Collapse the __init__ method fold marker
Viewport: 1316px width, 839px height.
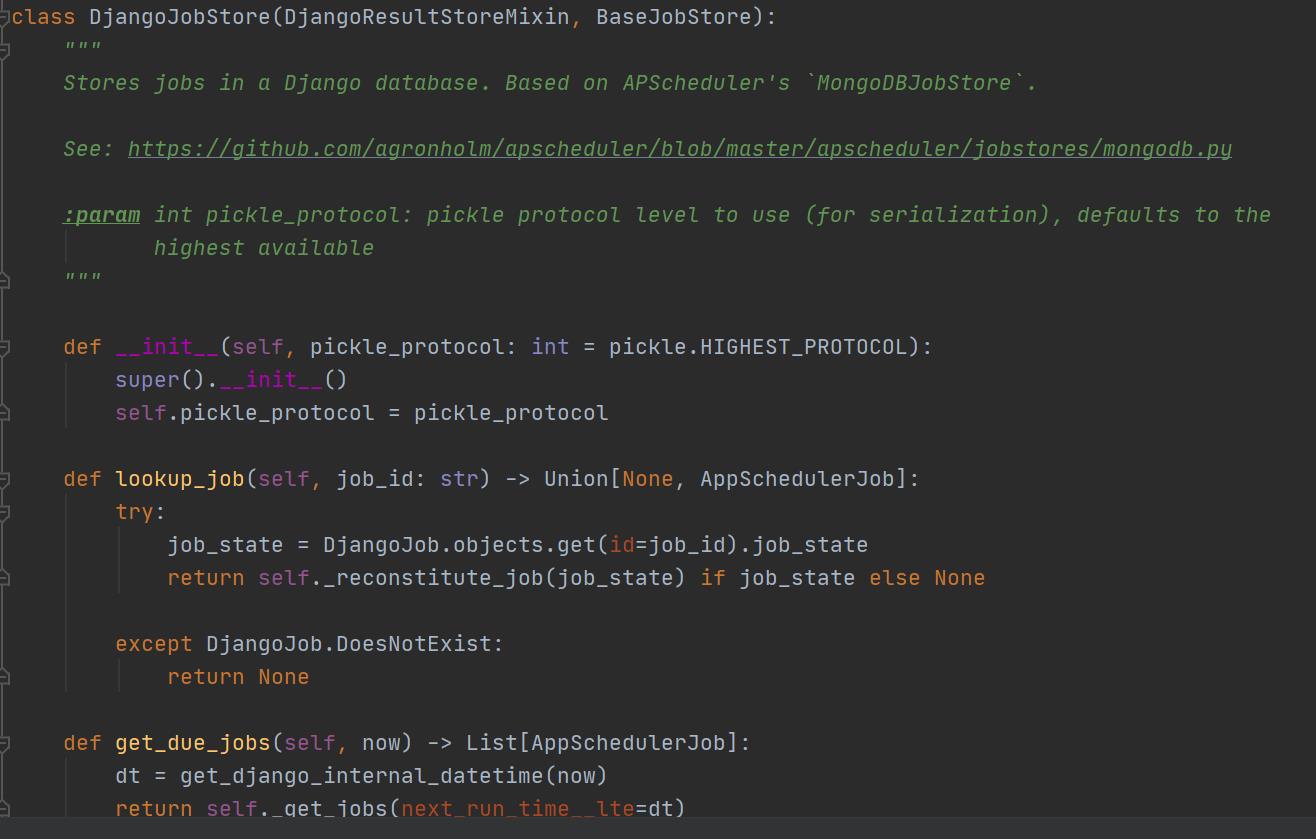4,347
